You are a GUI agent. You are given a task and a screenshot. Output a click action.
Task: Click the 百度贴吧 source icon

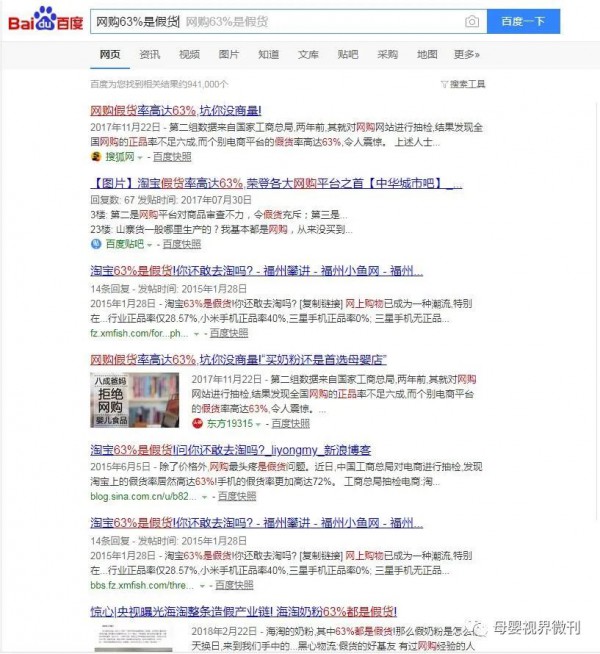(x=96, y=244)
